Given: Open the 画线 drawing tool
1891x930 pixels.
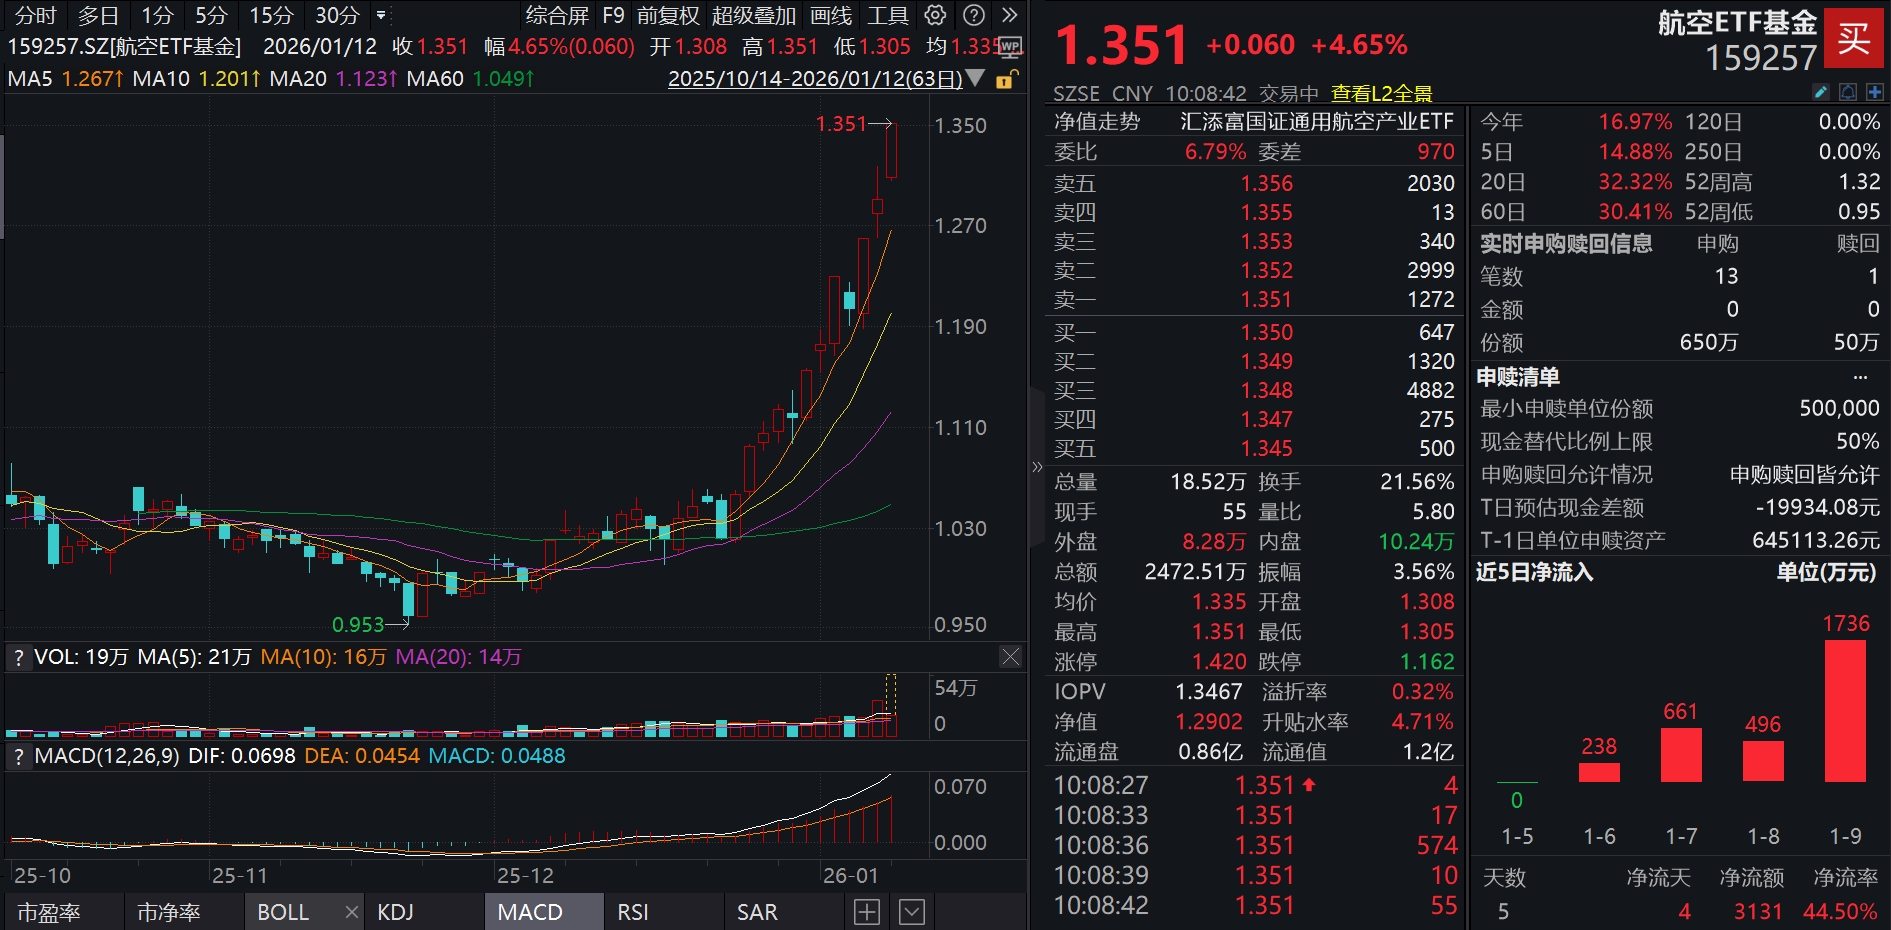Looking at the screenshot, I should (x=829, y=15).
